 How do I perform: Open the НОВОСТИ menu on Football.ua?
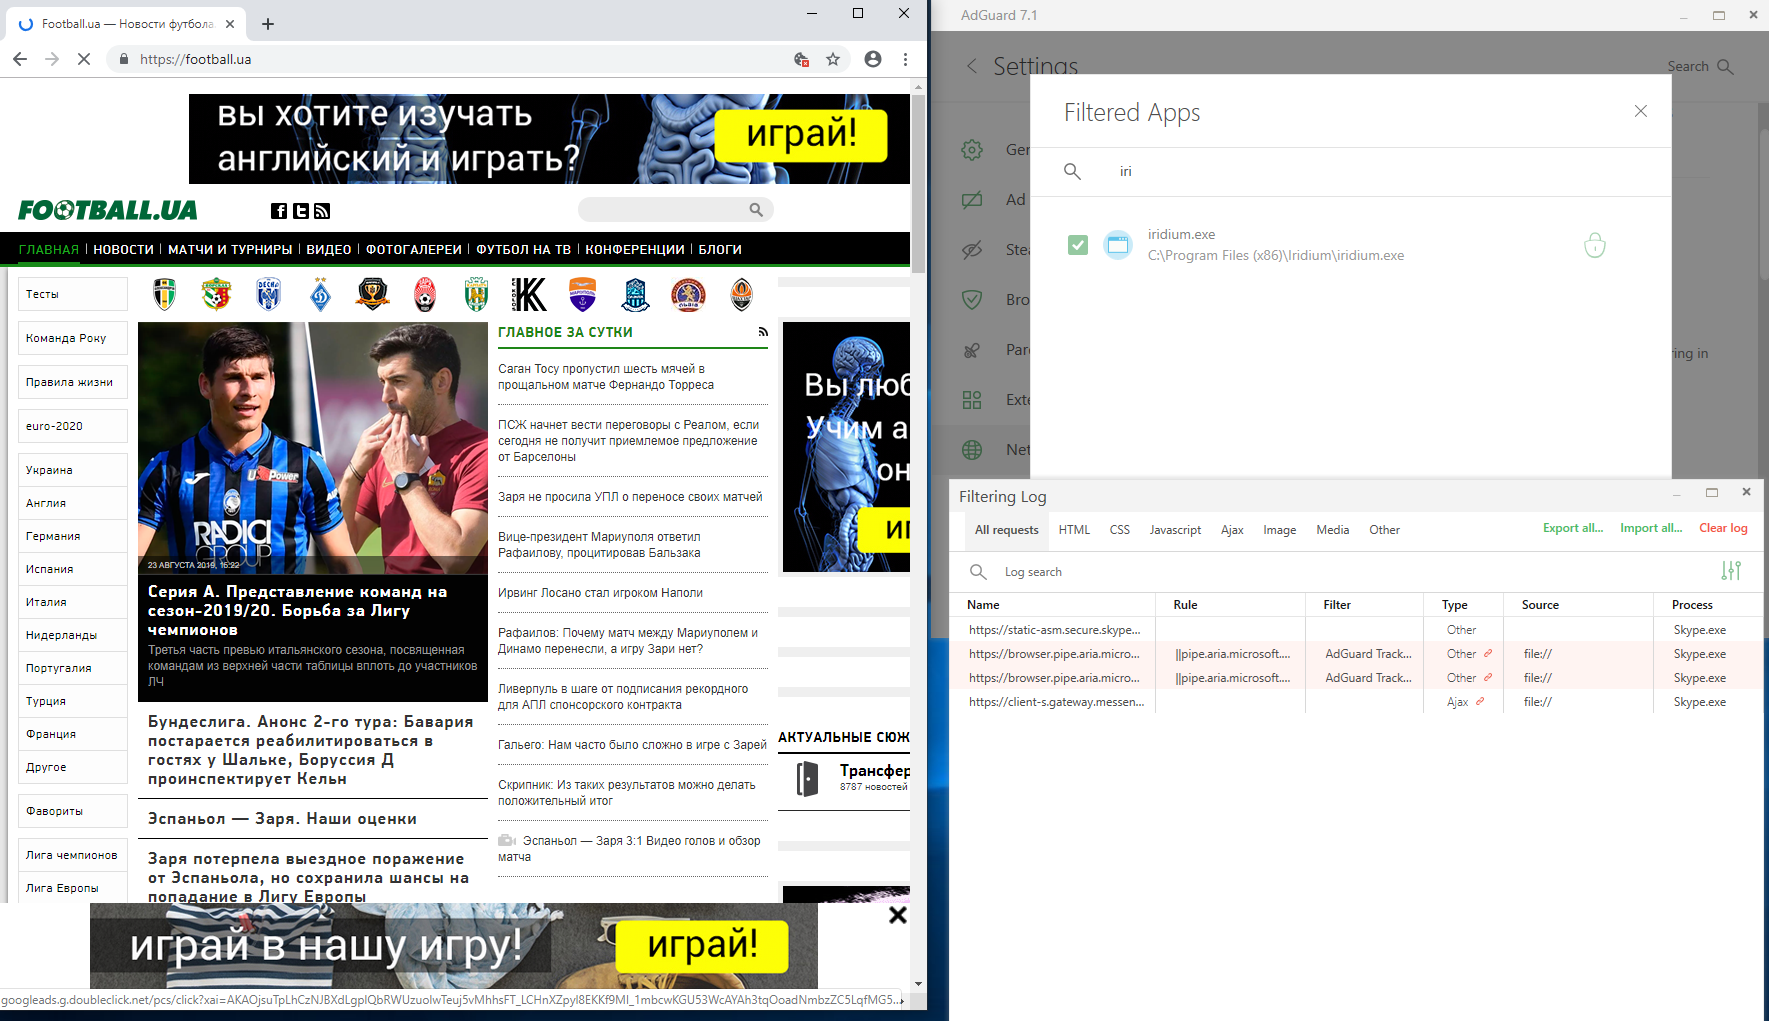[123, 249]
